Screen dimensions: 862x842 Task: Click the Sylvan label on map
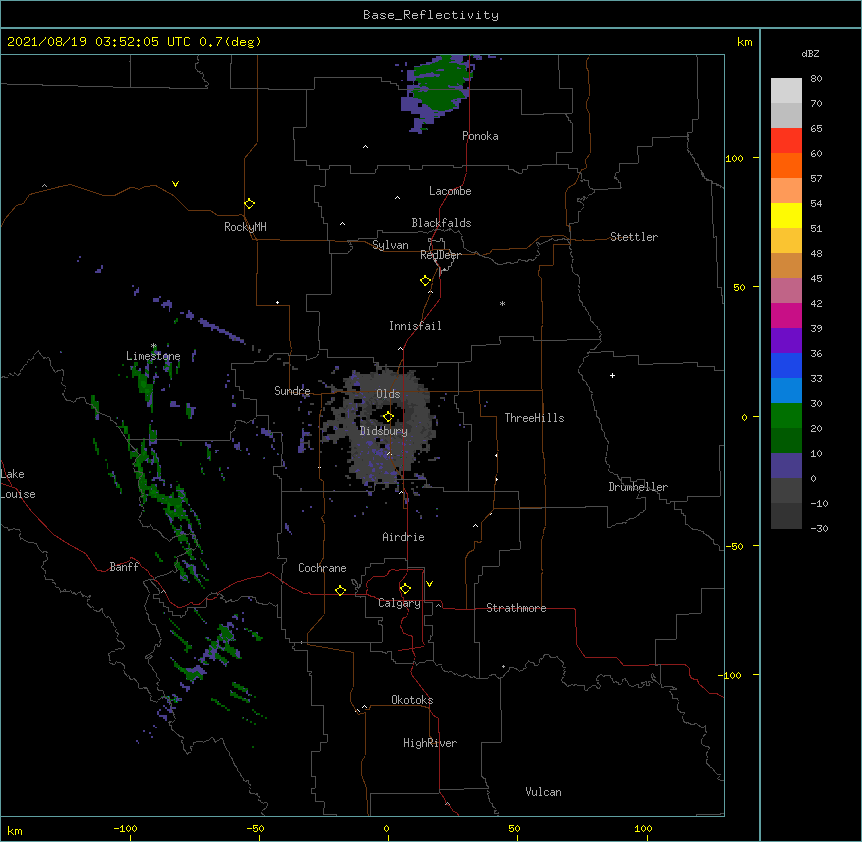(x=390, y=245)
